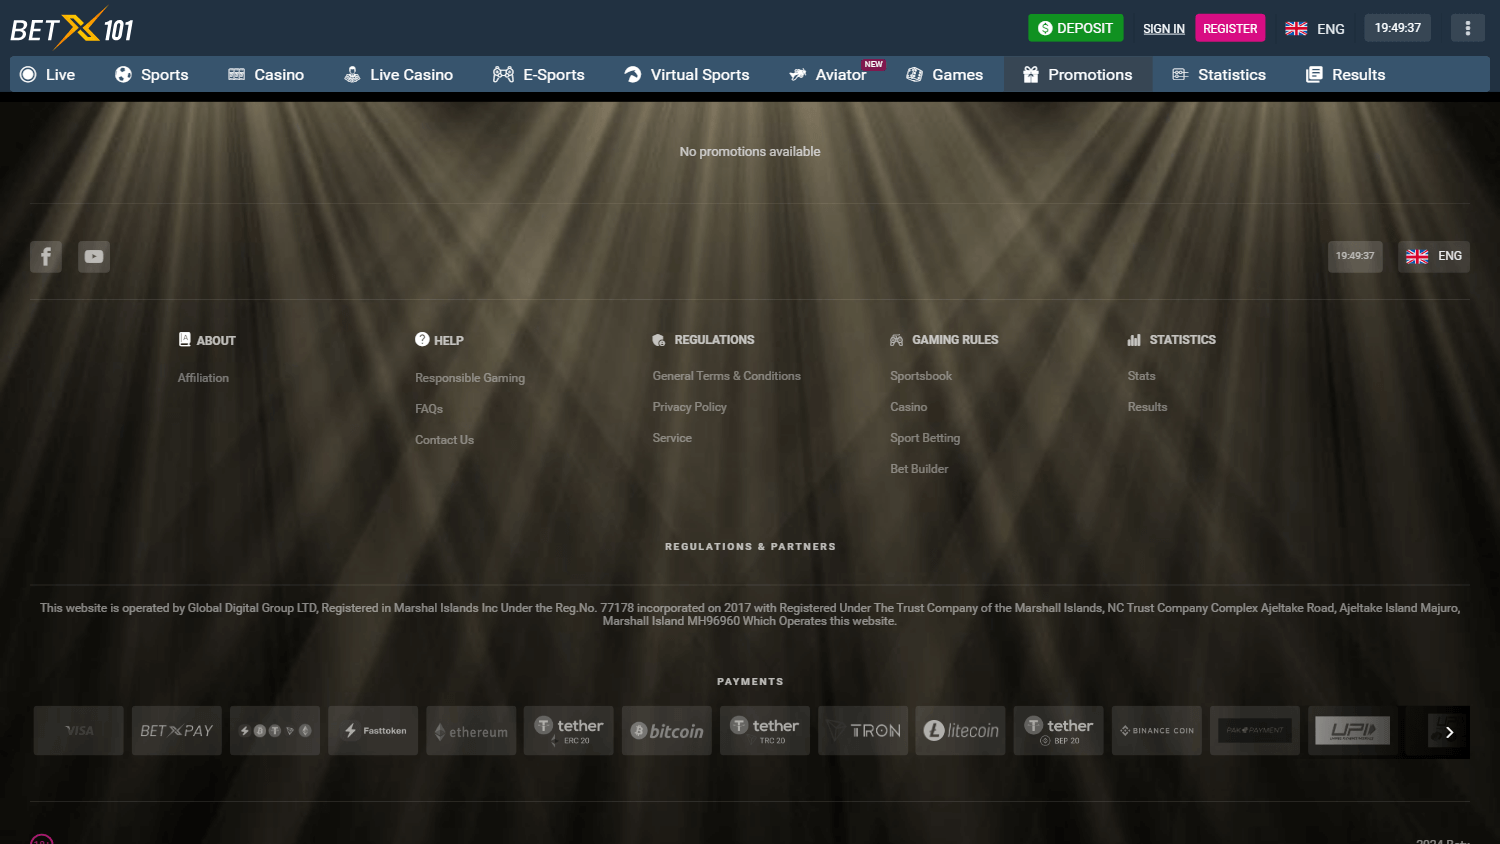1500x844 pixels.
Task: Click the REGULATIONS footer heading
Action: point(703,340)
